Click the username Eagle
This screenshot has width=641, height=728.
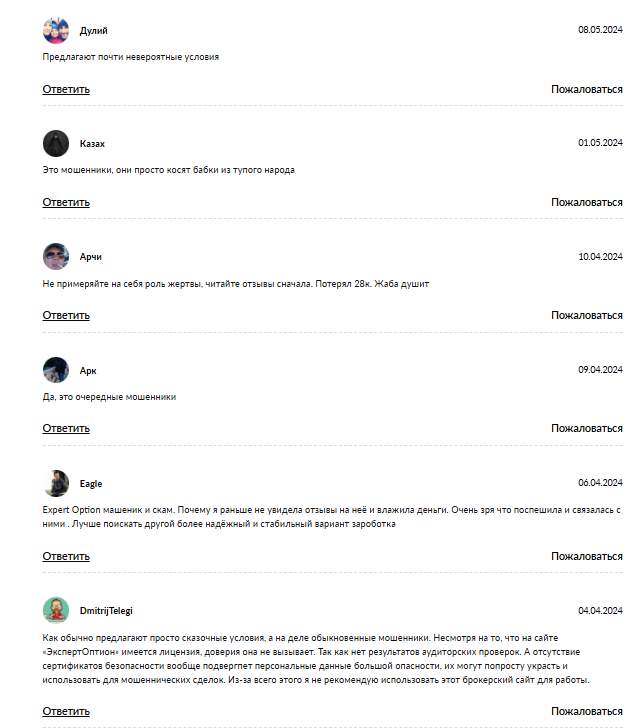(x=91, y=484)
